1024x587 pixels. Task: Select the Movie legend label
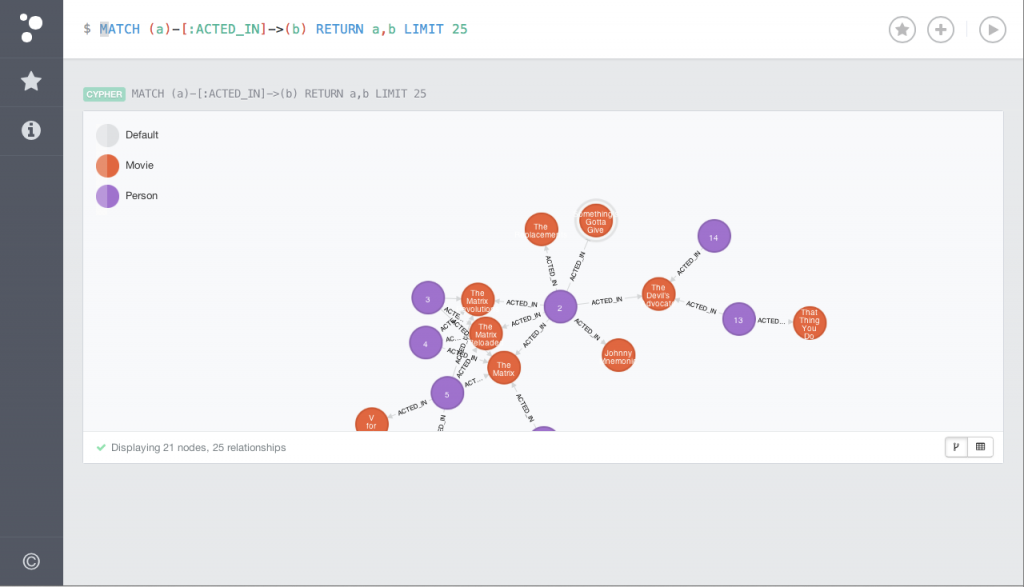[139, 165]
